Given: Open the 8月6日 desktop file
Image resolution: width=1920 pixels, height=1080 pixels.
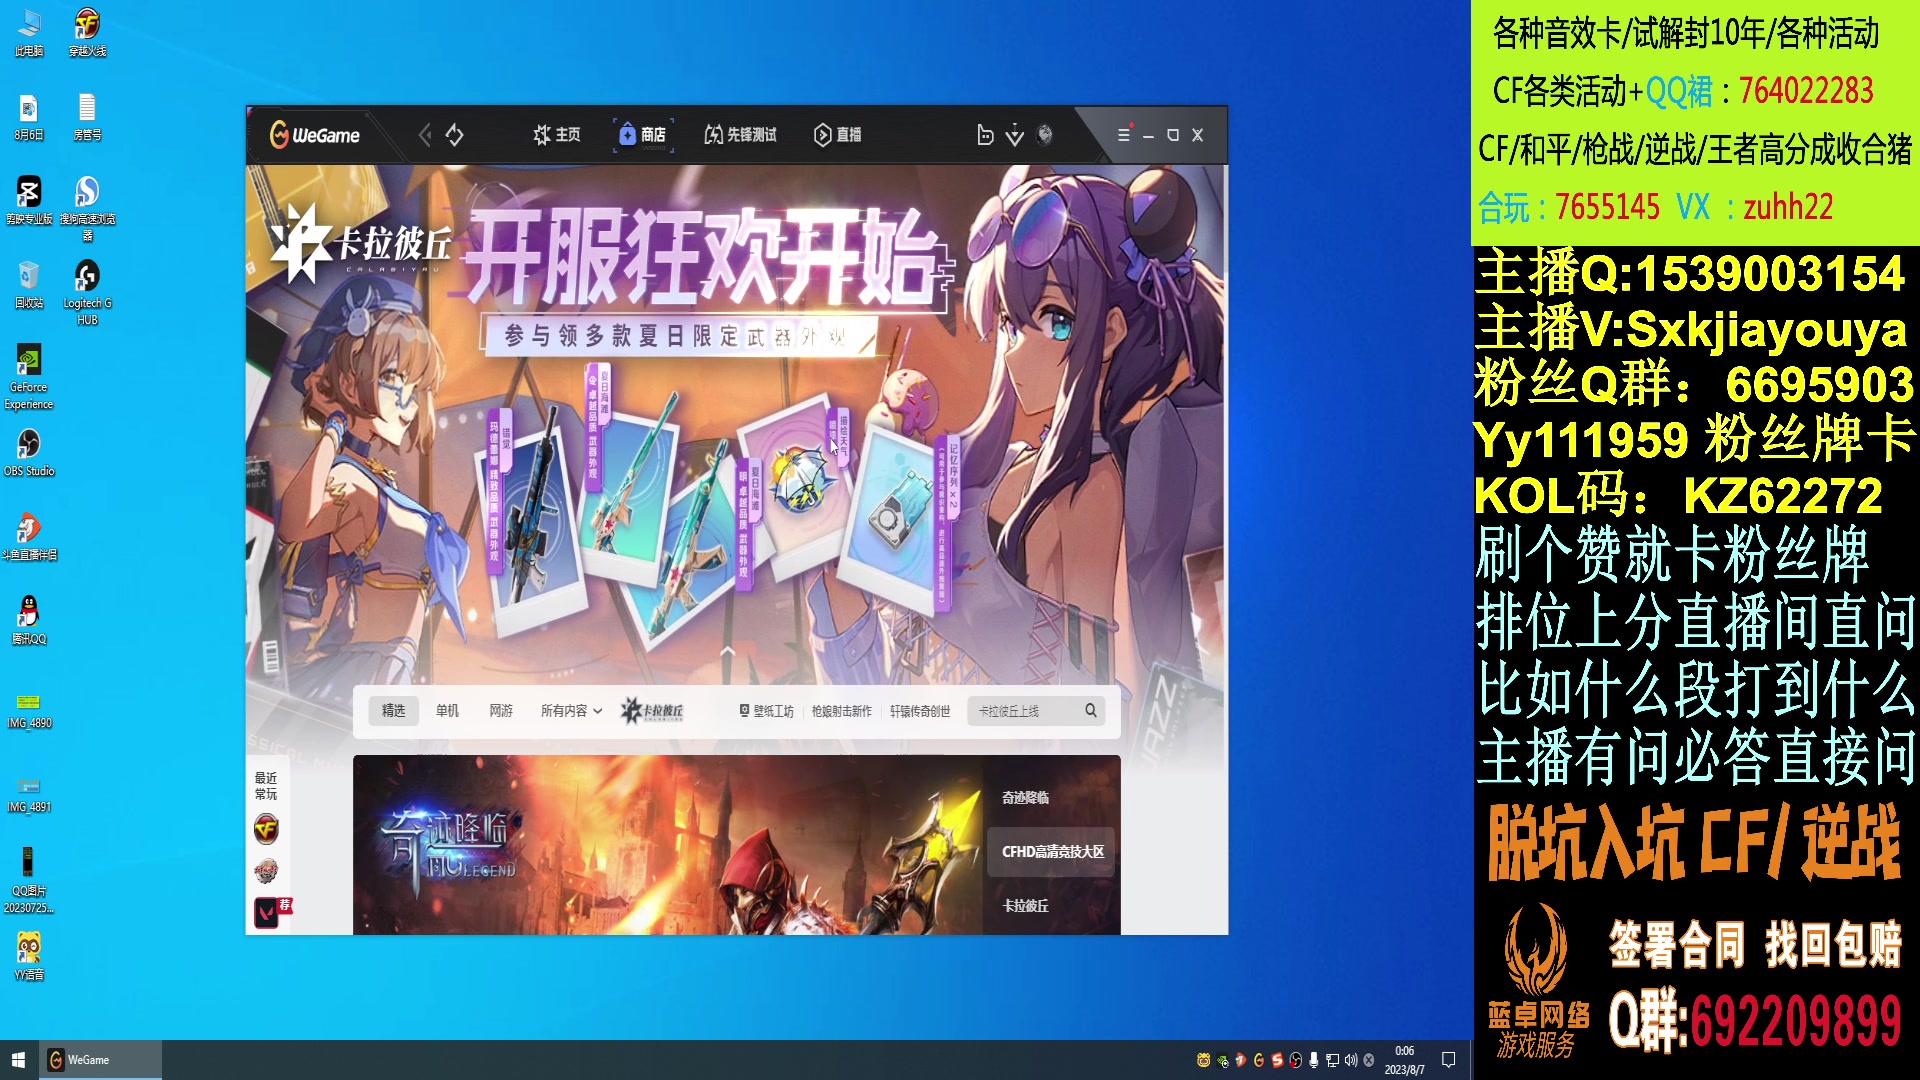Looking at the screenshot, I should tap(29, 116).
